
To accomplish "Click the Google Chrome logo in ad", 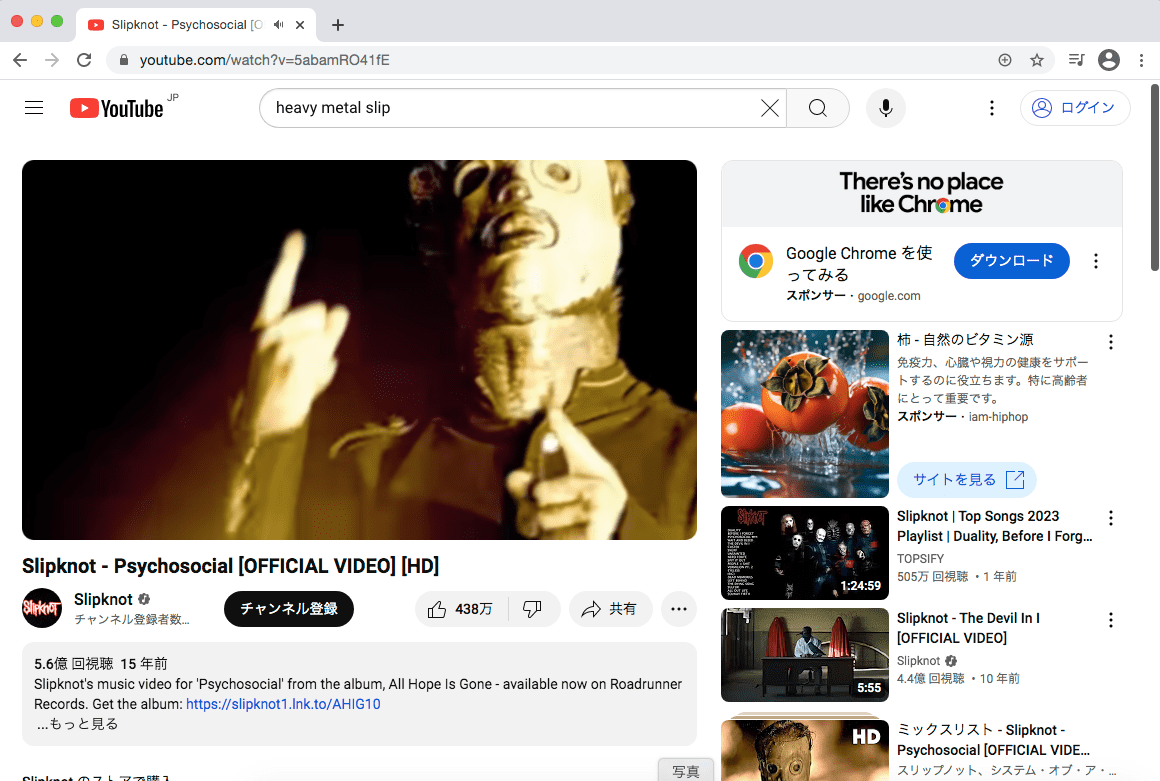I will (x=756, y=261).
